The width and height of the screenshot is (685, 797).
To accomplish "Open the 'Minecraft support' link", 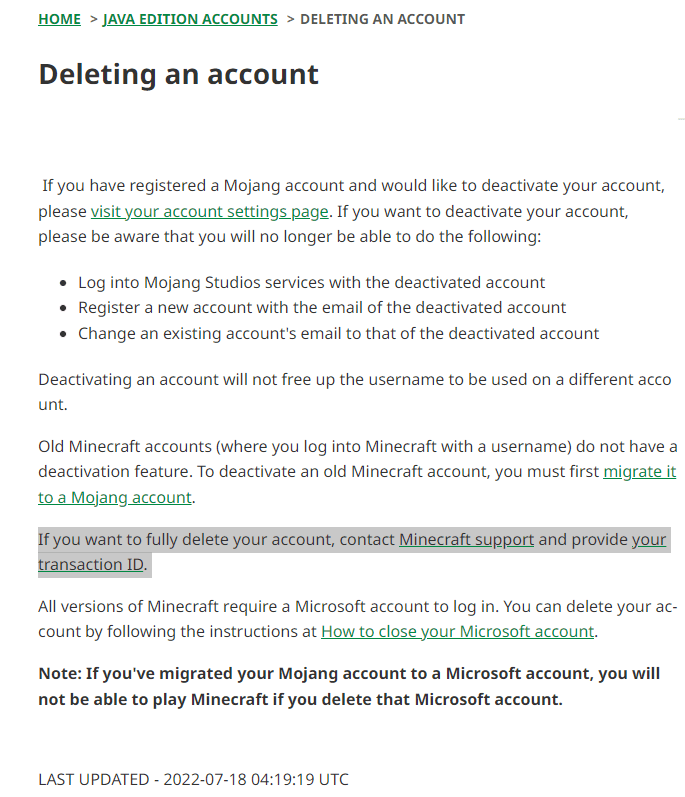I will click(466, 540).
